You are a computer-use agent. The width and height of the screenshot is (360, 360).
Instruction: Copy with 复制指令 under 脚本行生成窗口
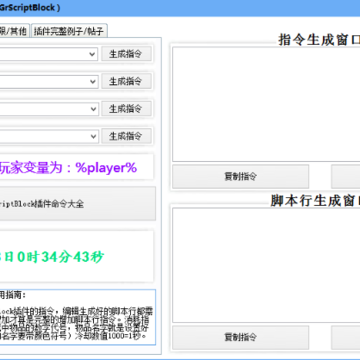pos(240,337)
